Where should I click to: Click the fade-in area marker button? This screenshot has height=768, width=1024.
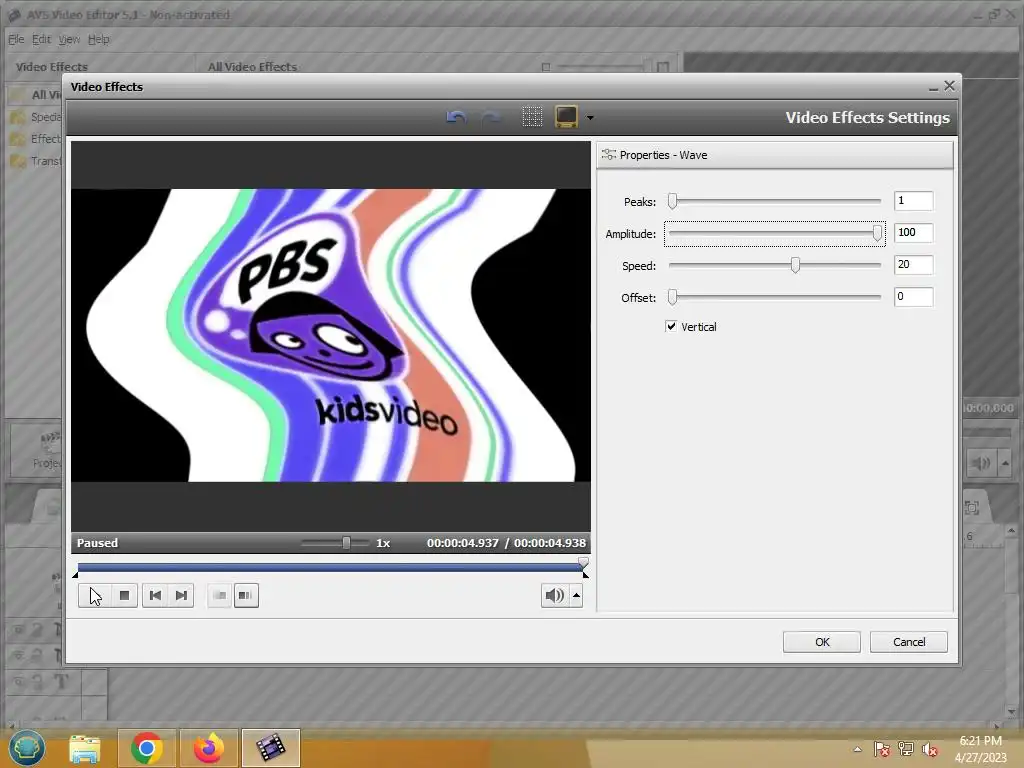pyautogui.click(x=219, y=596)
